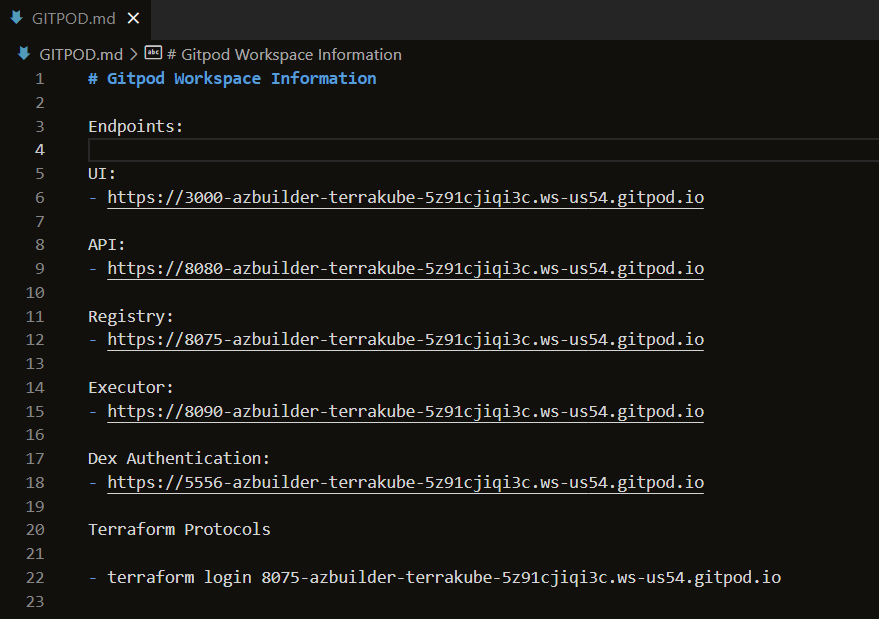The height and width of the screenshot is (619, 879).
Task: Expand the breadcrumb chevron separator
Action: pos(134,55)
